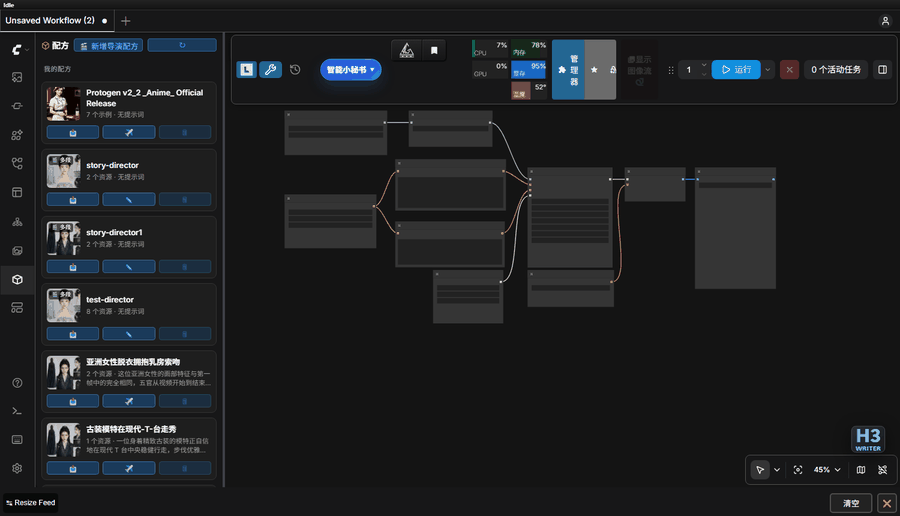Launch the 古装模特在现代-T-台走秀 recipe
This screenshot has height=516, width=900.
coord(129,468)
